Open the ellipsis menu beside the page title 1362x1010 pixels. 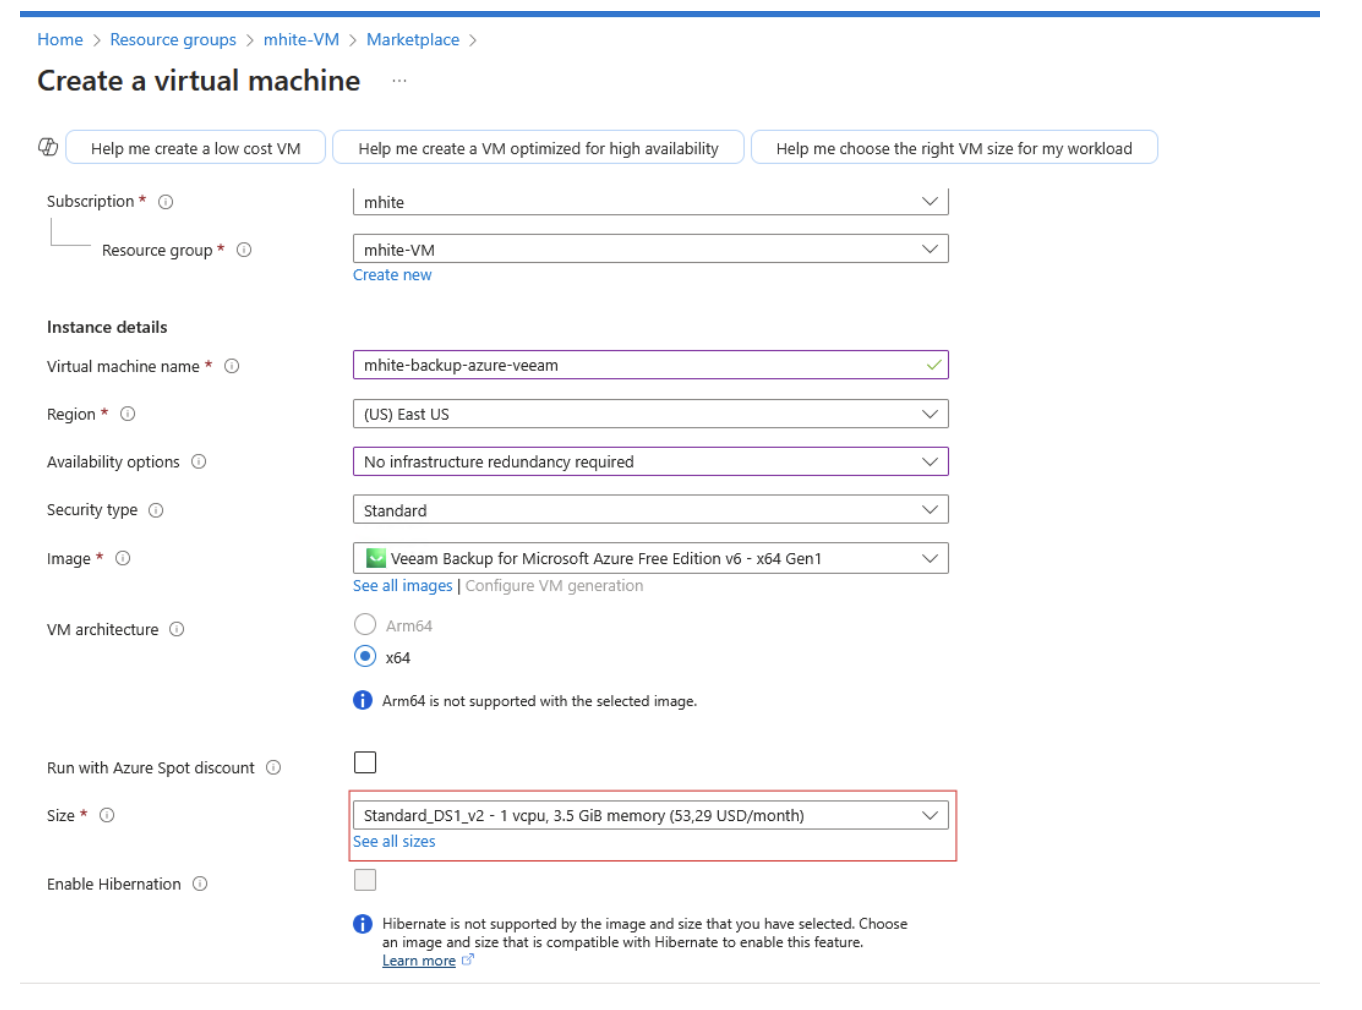click(x=399, y=81)
